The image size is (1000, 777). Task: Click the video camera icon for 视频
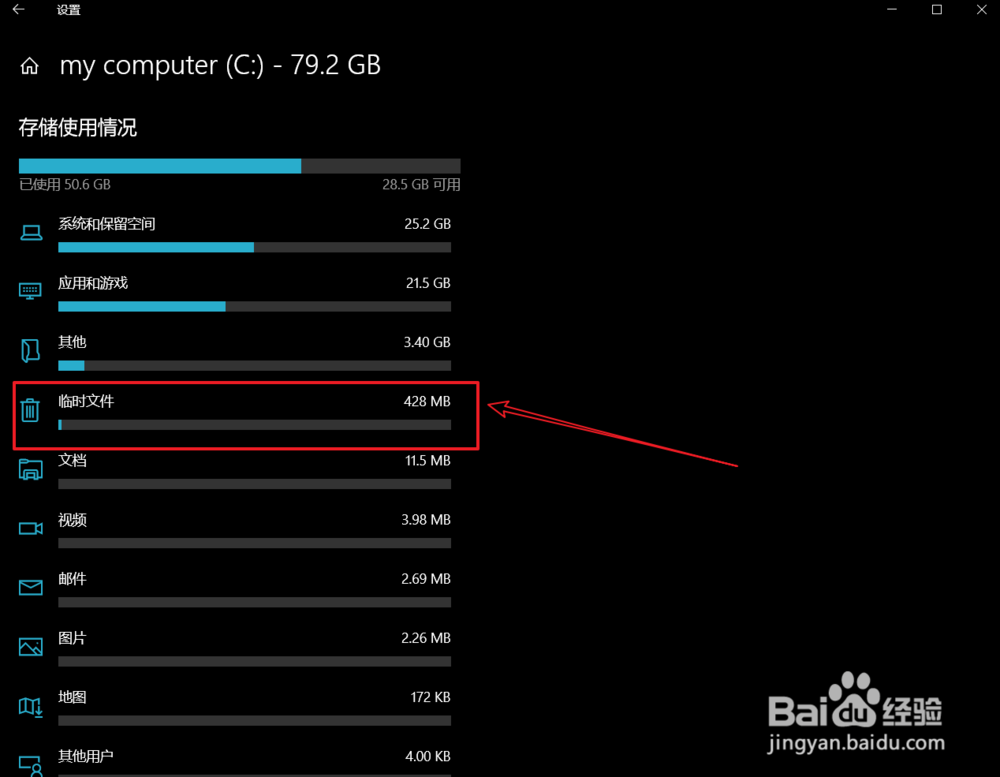point(31,528)
